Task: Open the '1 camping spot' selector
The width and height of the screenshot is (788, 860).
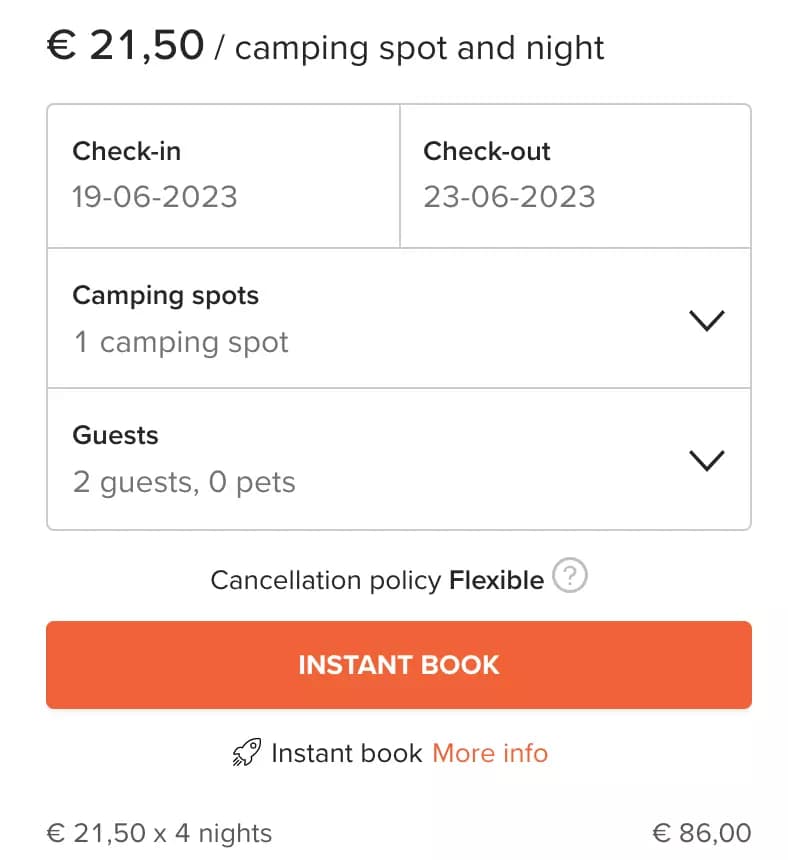Action: 181,342
